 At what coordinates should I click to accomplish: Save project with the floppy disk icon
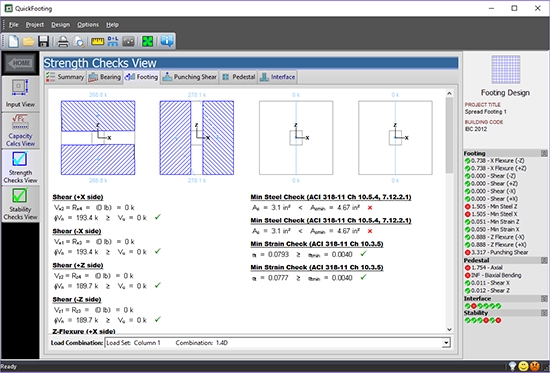[x=43, y=41]
